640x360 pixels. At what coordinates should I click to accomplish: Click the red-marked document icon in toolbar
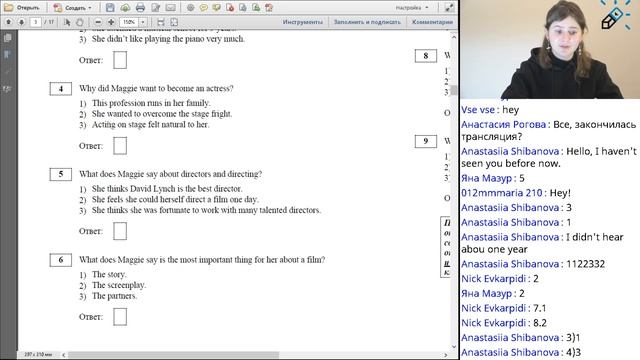click(230, 7)
